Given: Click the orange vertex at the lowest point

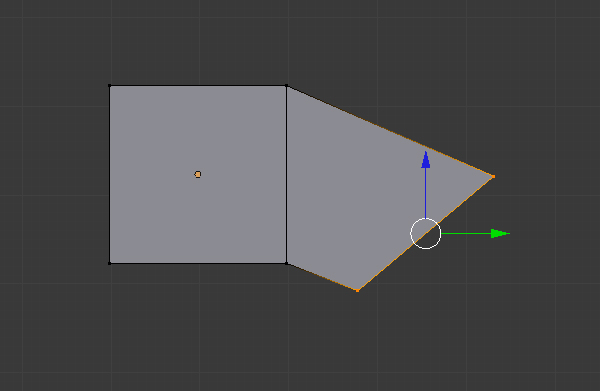Looking at the screenshot, I should click(x=357, y=291).
